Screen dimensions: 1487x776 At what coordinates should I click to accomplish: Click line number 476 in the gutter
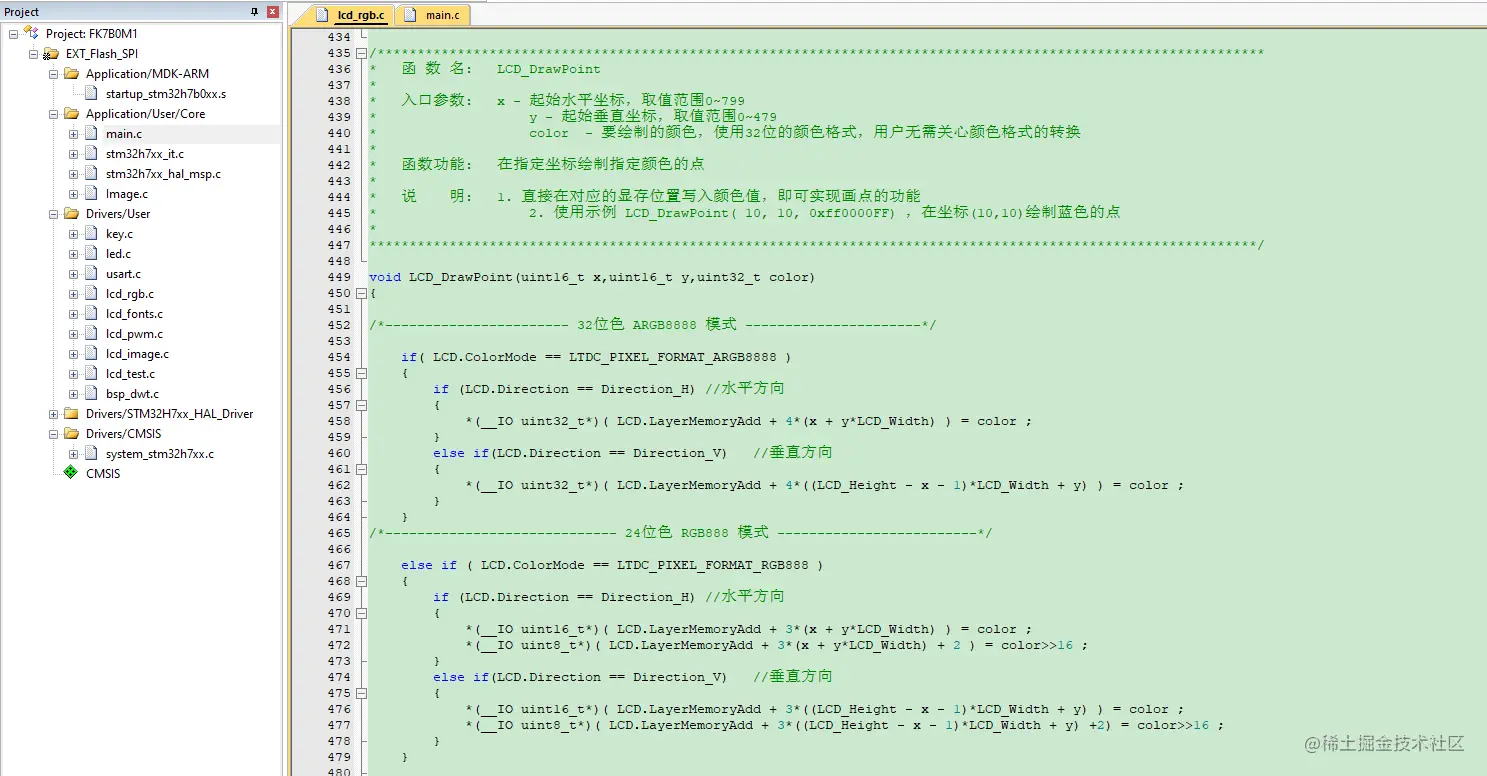click(339, 709)
